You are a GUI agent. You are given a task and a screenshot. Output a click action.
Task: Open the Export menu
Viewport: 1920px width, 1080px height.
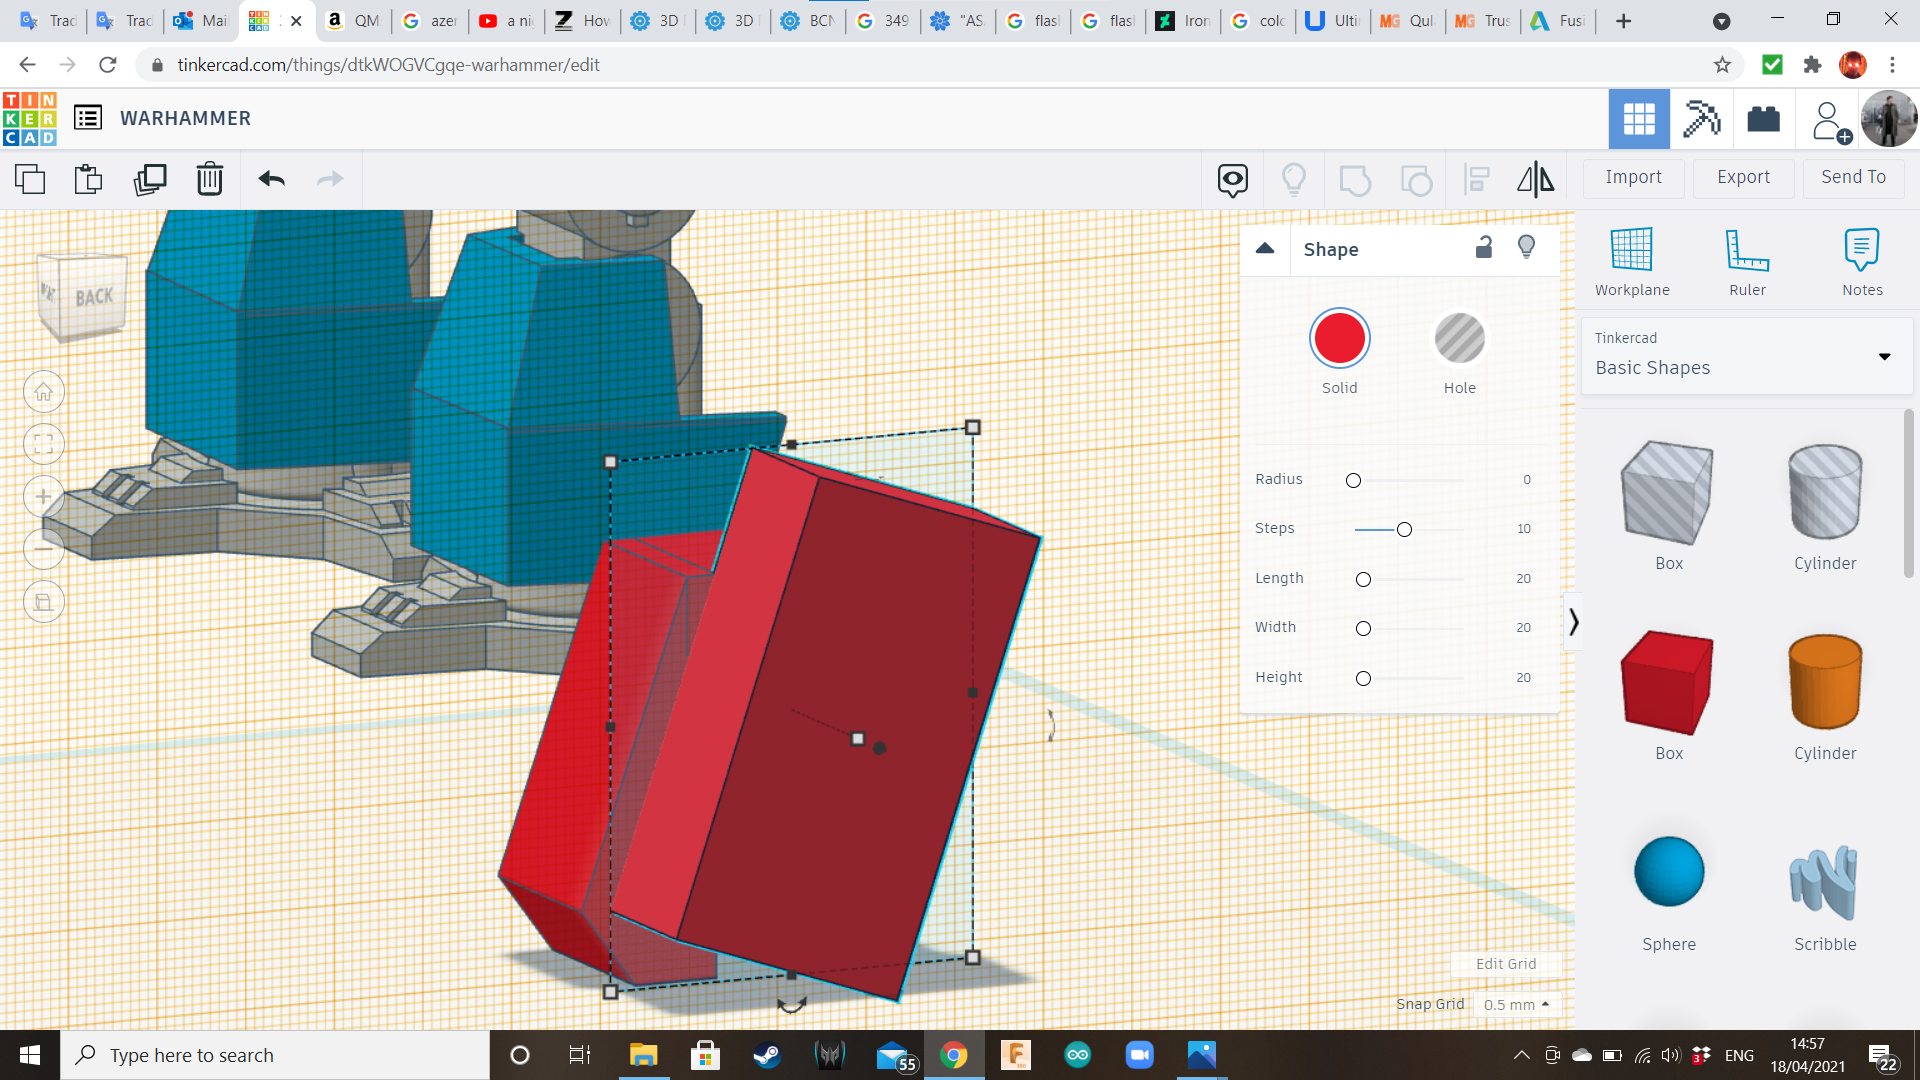pyautogui.click(x=1743, y=177)
